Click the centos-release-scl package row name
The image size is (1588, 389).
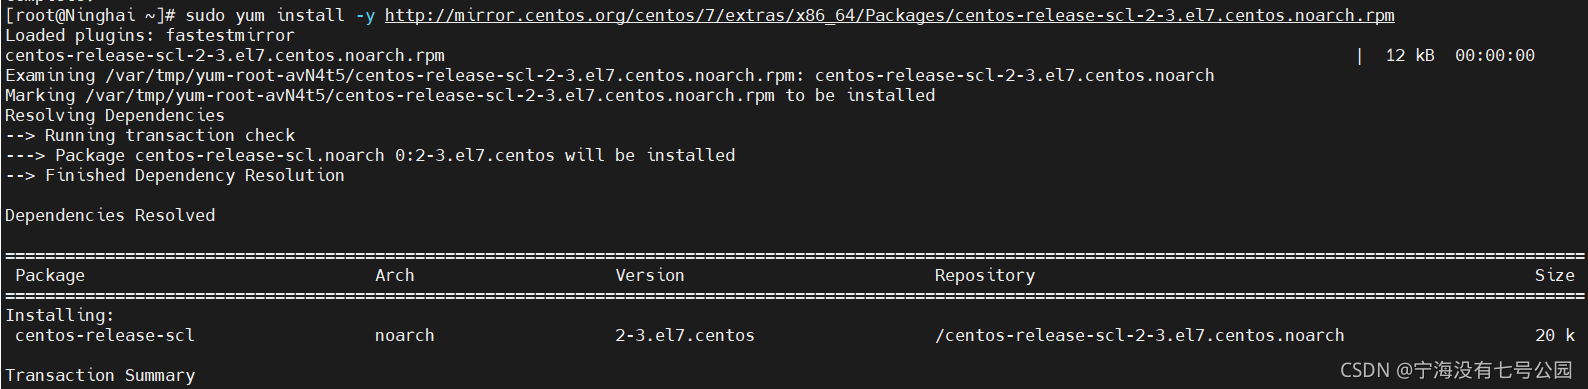coord(105,335)
